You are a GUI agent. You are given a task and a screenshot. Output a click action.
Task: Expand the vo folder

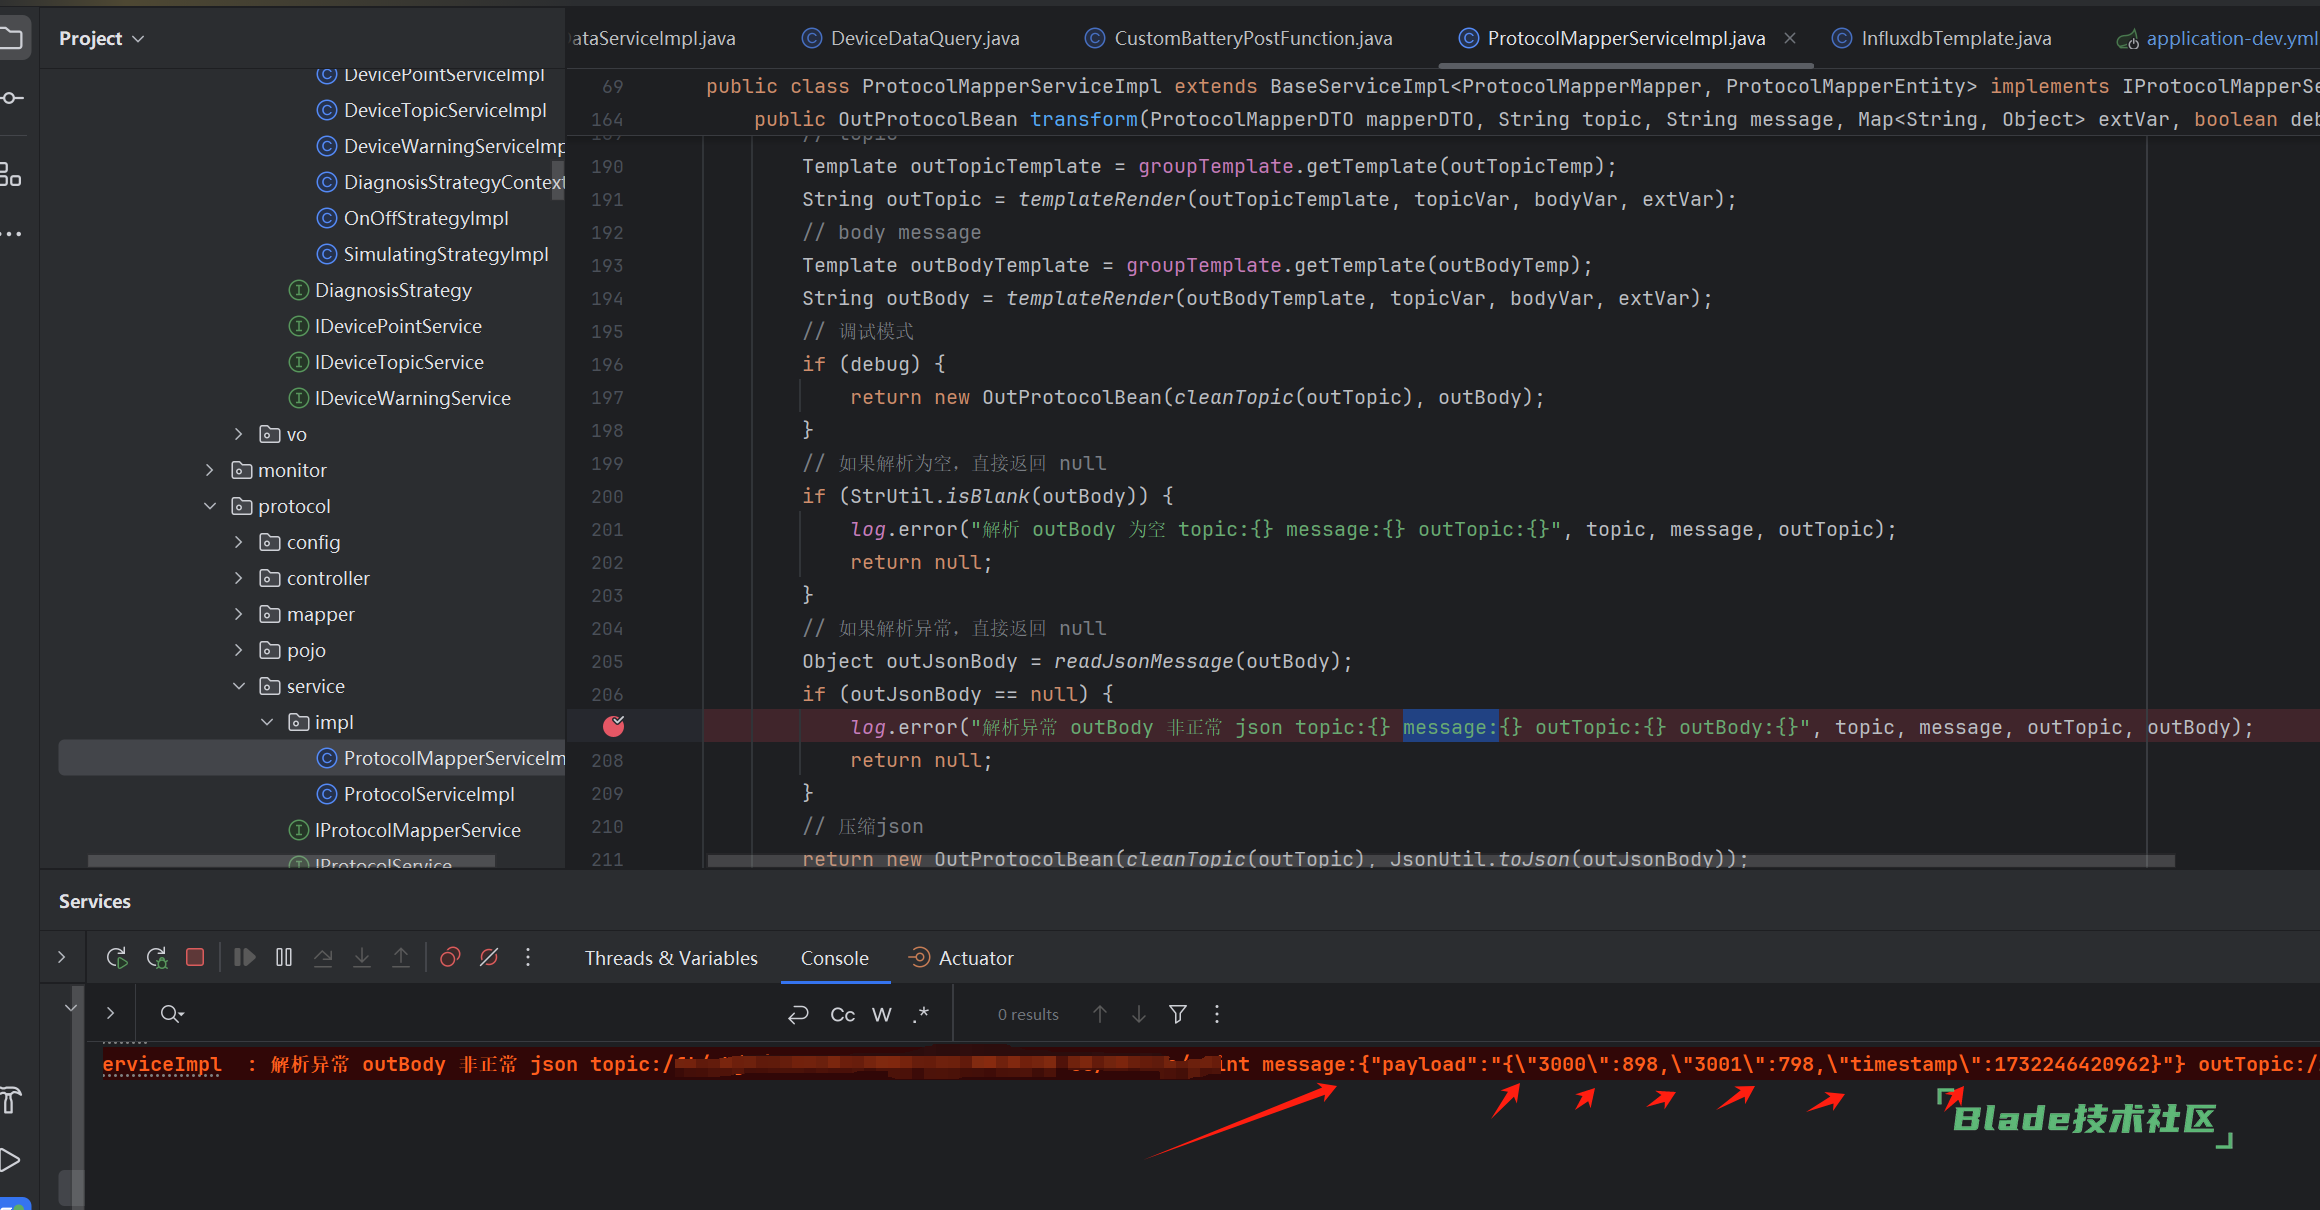238,434
